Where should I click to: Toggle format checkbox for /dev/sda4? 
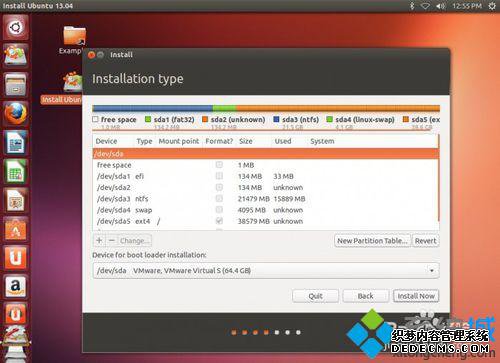219,210
